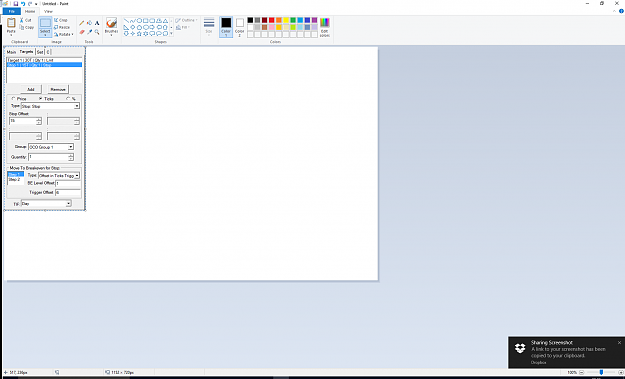Expand the Shapes gallery more arrow
The width and height of the screenshot is (625, 379).
(171, 34)
